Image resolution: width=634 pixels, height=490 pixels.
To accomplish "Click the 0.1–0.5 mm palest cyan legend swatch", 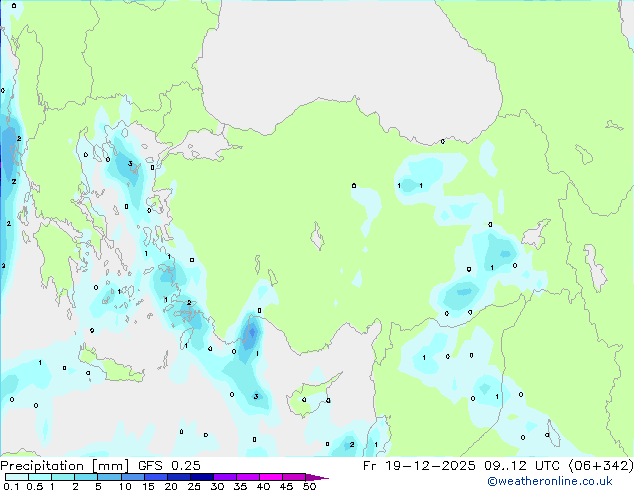I will pos(17,477).
